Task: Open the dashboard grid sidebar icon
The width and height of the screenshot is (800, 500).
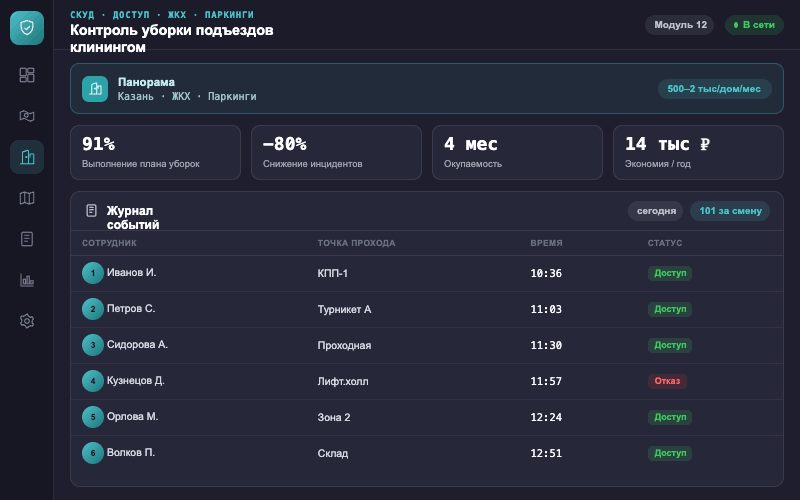Action: point(27,75)
